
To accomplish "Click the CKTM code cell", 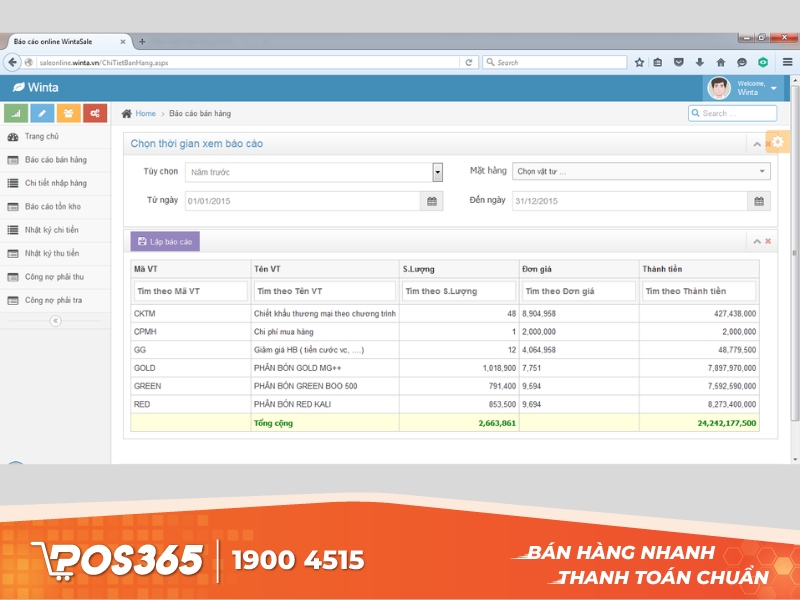I will click(190, 313).
